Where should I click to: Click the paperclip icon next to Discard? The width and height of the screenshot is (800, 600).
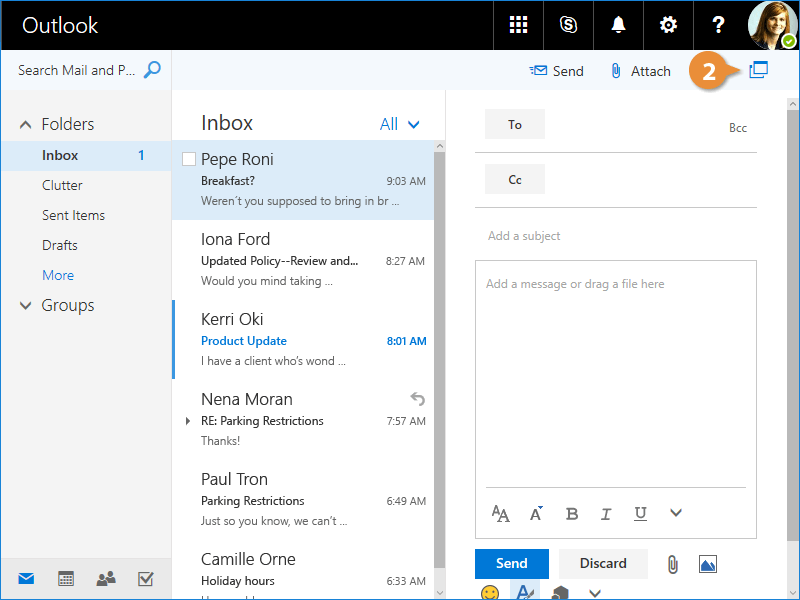pos(672,564)
